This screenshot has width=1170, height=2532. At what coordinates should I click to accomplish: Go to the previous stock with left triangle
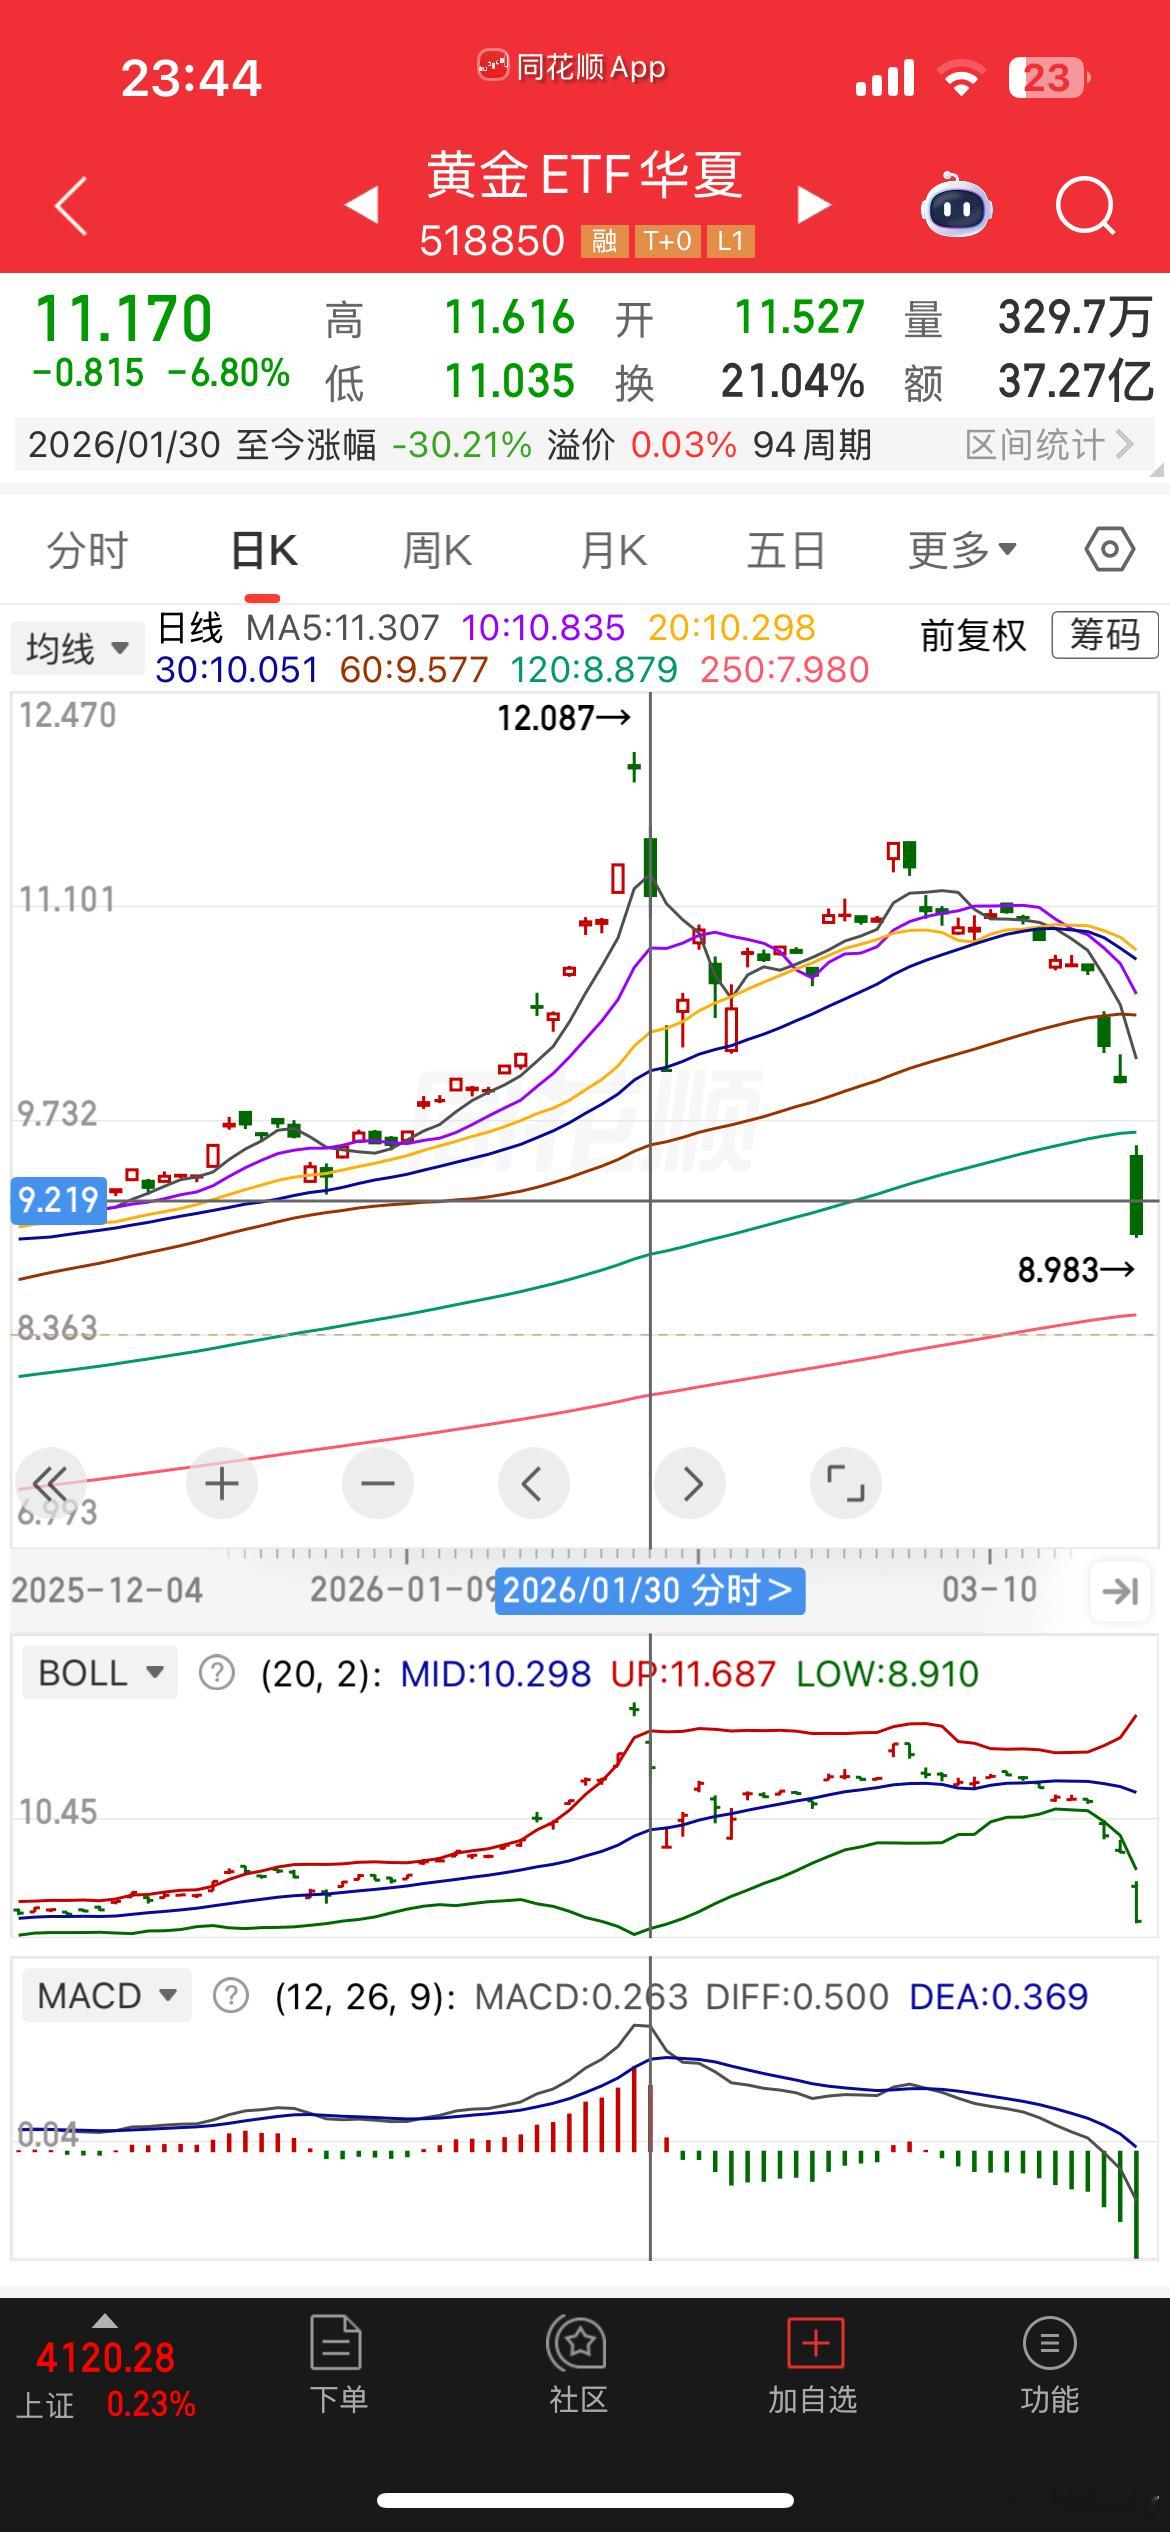(361, 205)
